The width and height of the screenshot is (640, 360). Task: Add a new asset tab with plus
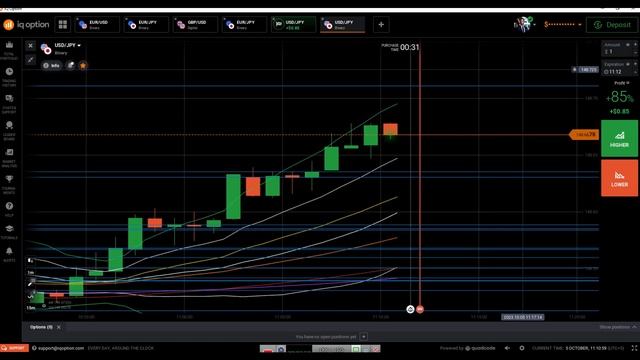tap(381, 24)
